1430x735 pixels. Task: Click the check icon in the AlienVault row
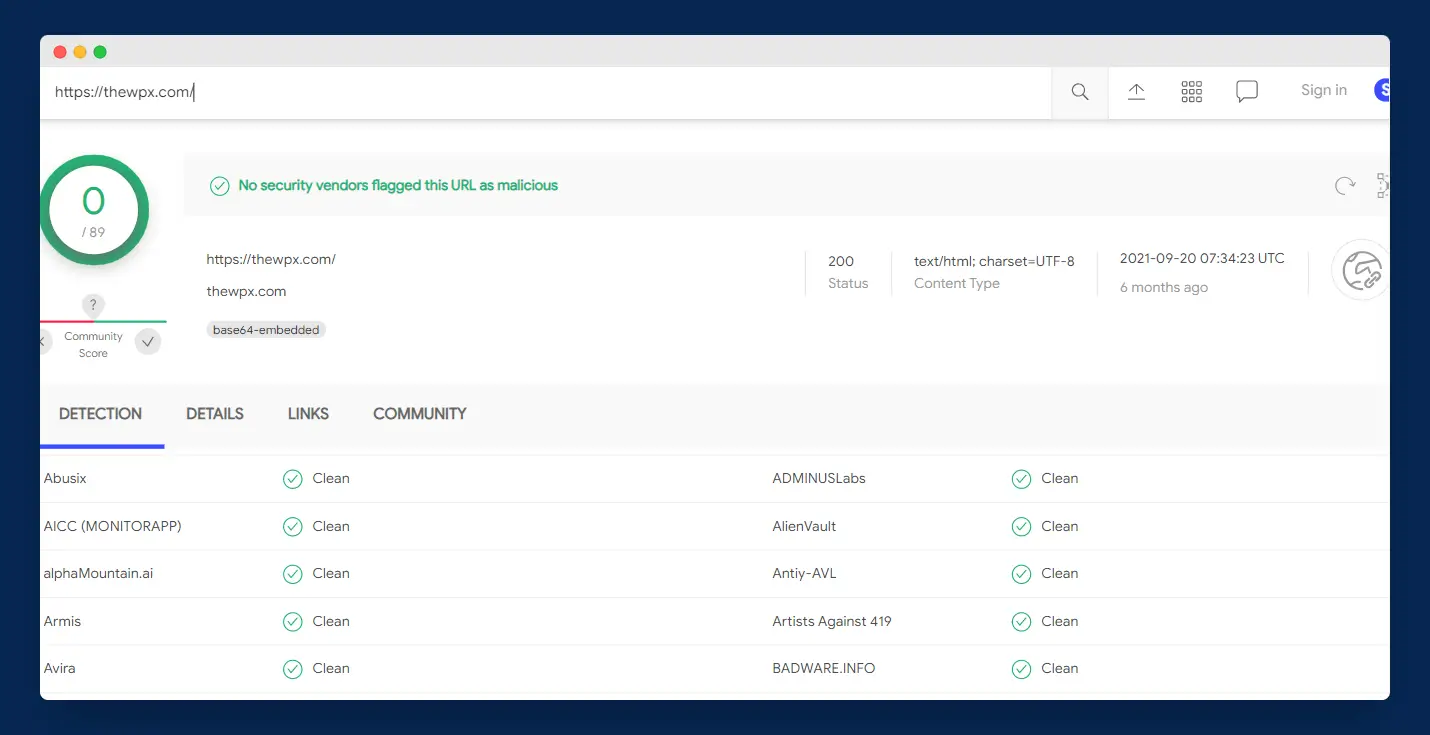[x=1021, y=527]
